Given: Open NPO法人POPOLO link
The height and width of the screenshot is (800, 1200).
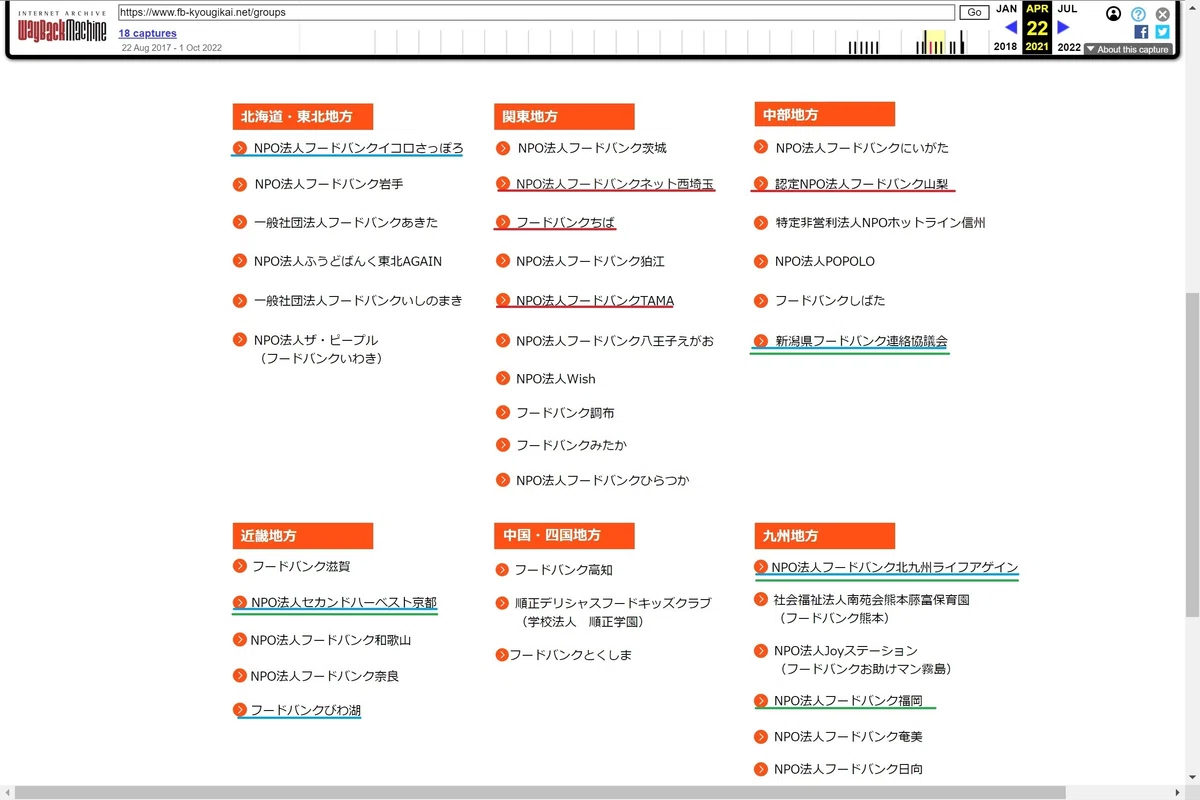Looking at the screenshot, I should (x=825, y=261).
